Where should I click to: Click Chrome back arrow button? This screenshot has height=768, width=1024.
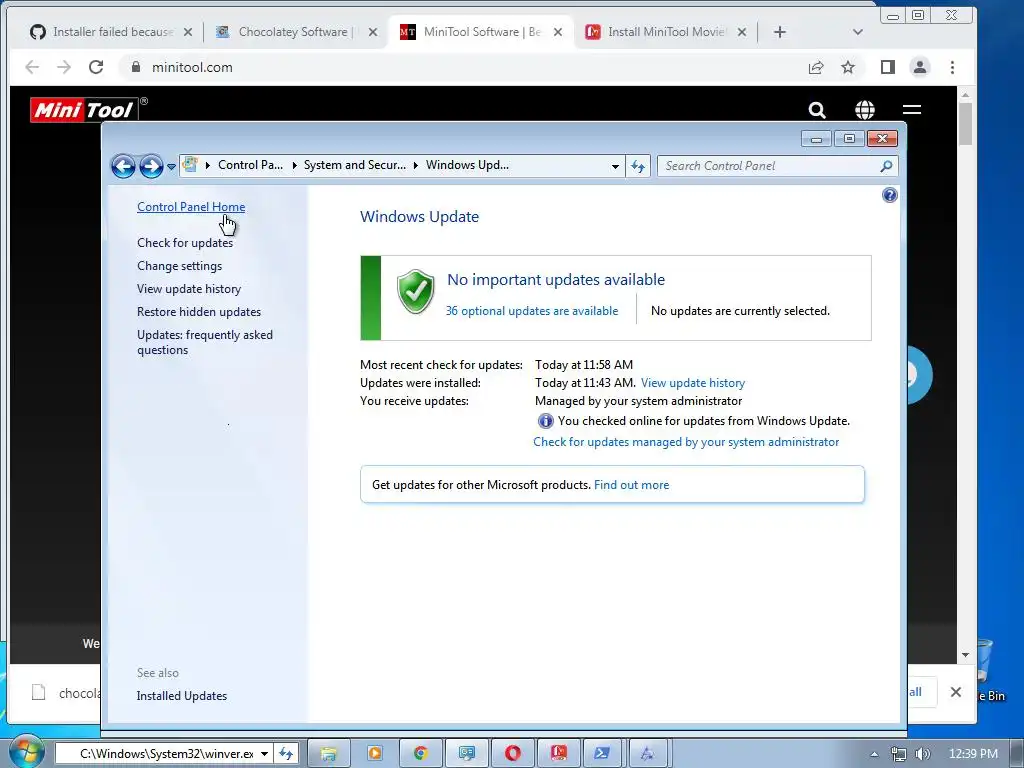[x=32, y=67]
